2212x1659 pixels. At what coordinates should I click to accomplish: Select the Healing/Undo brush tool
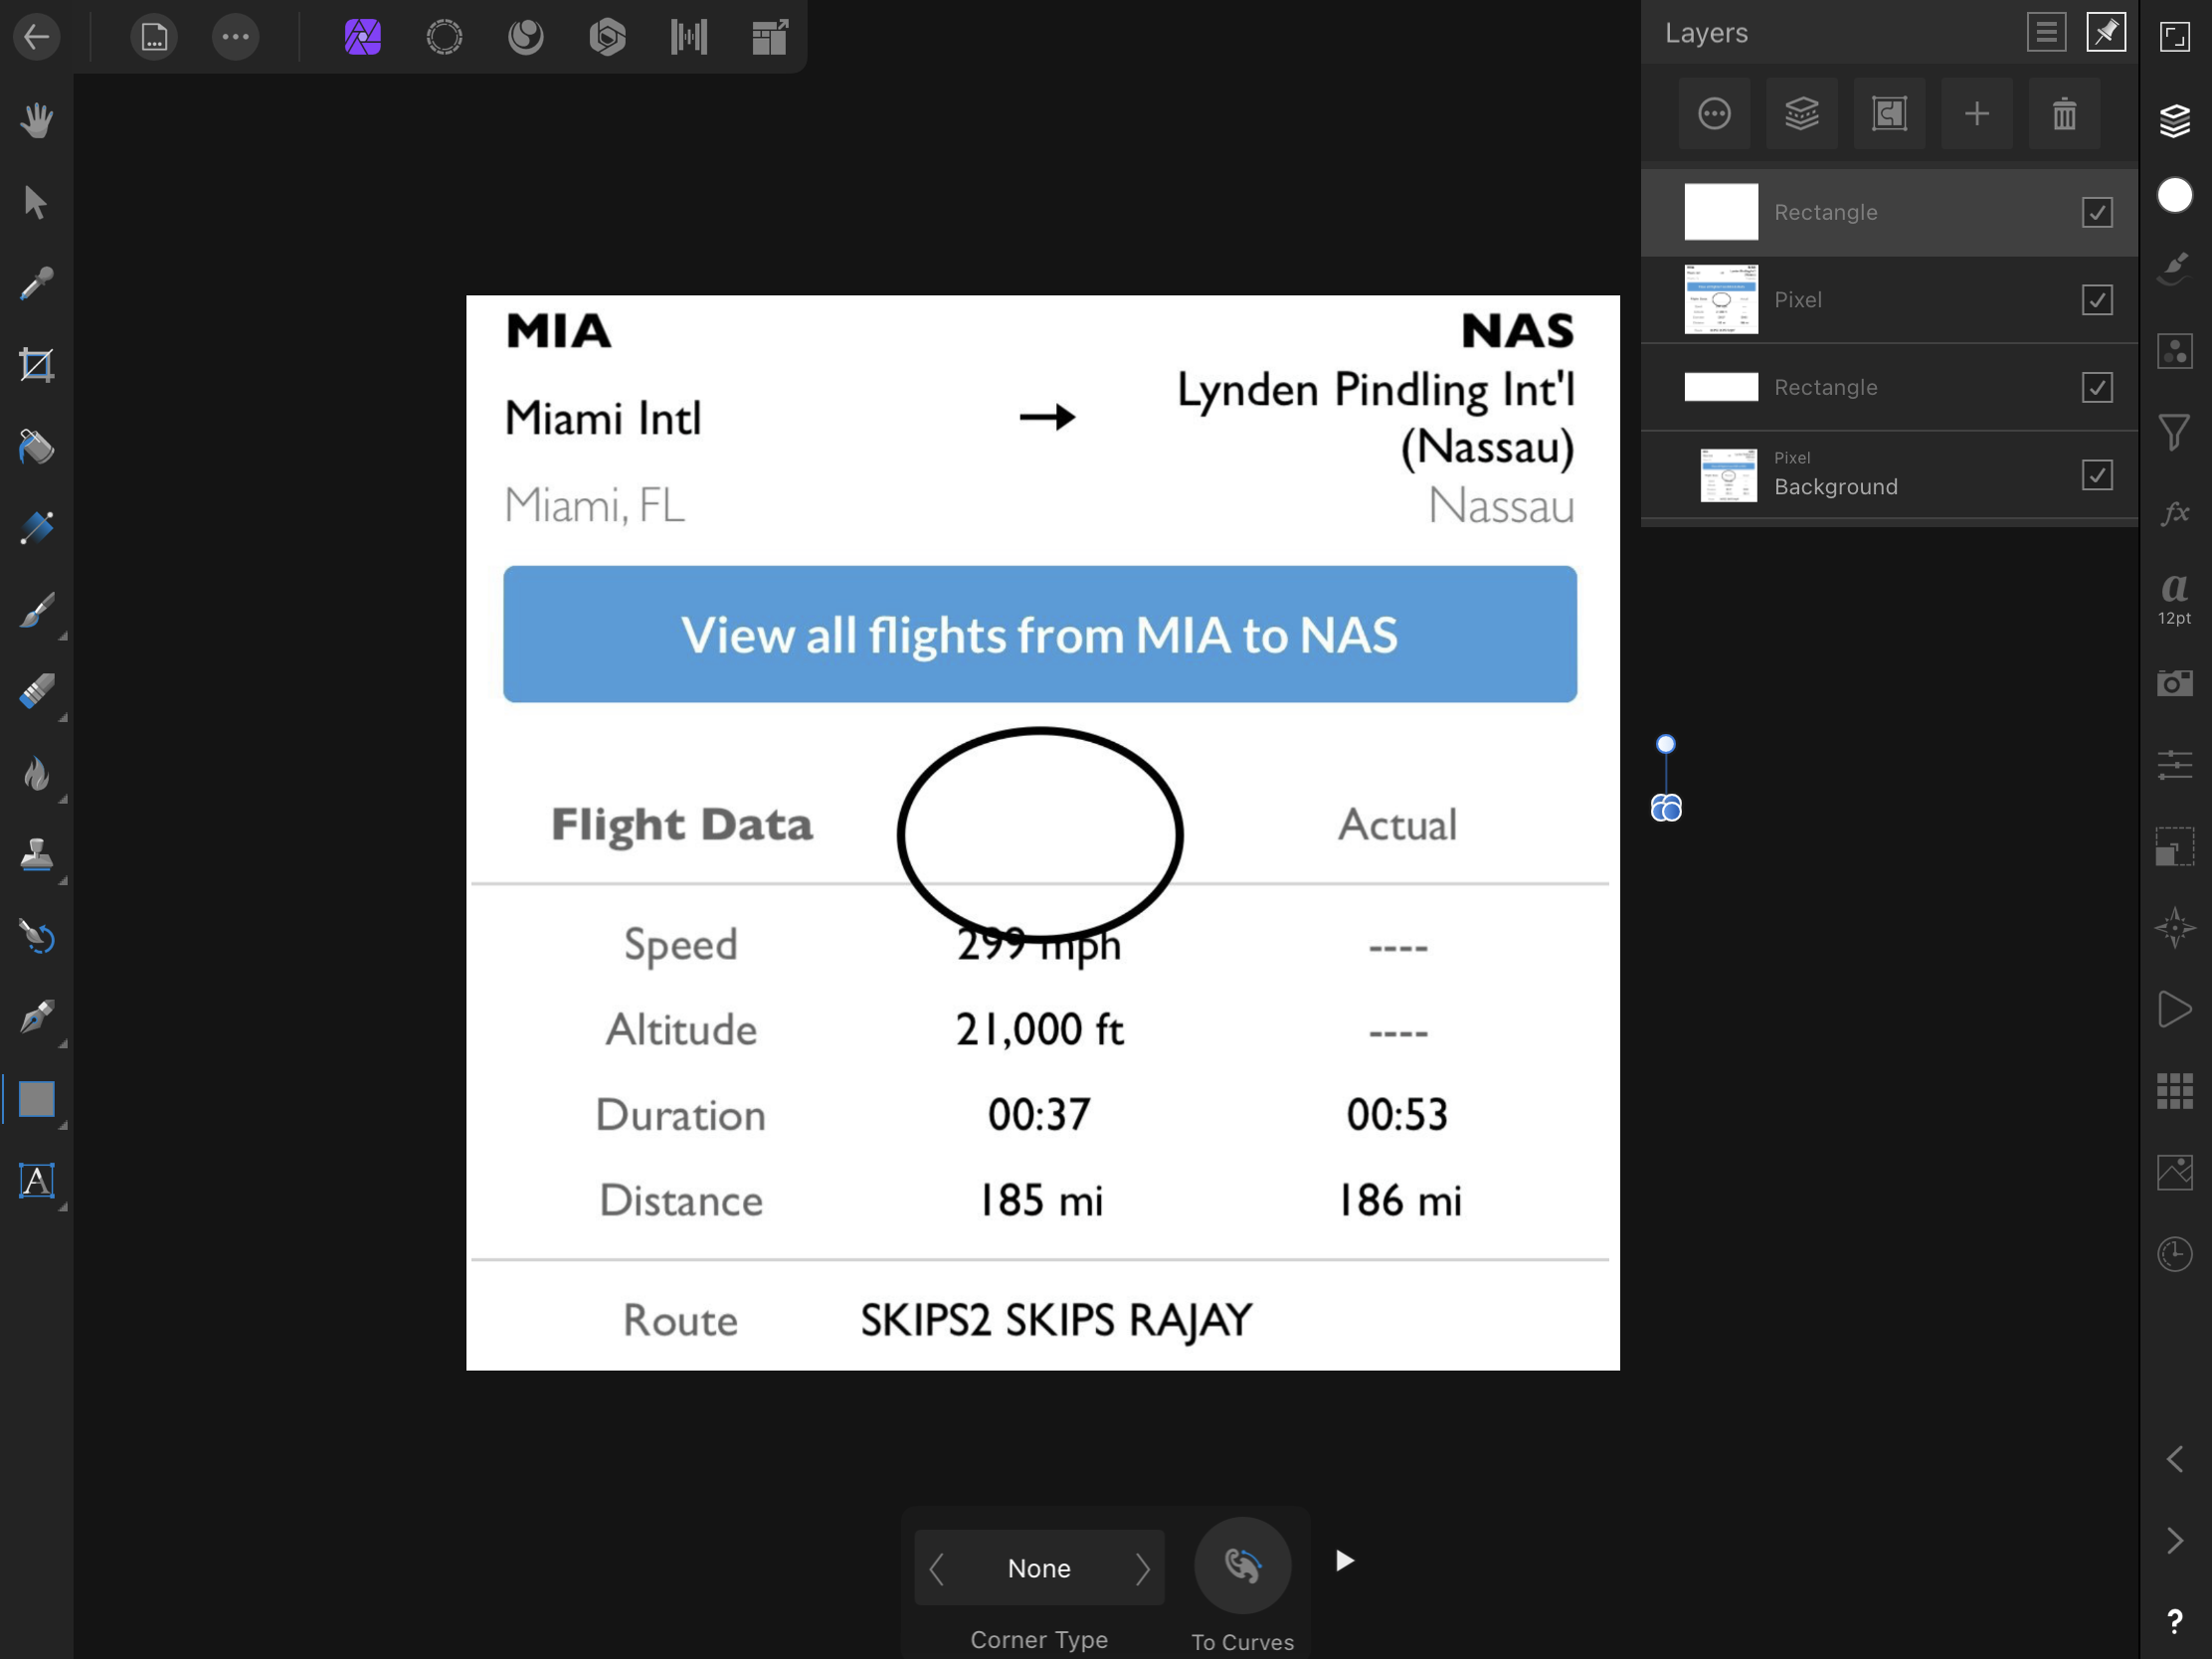click(x=37, y=937)
